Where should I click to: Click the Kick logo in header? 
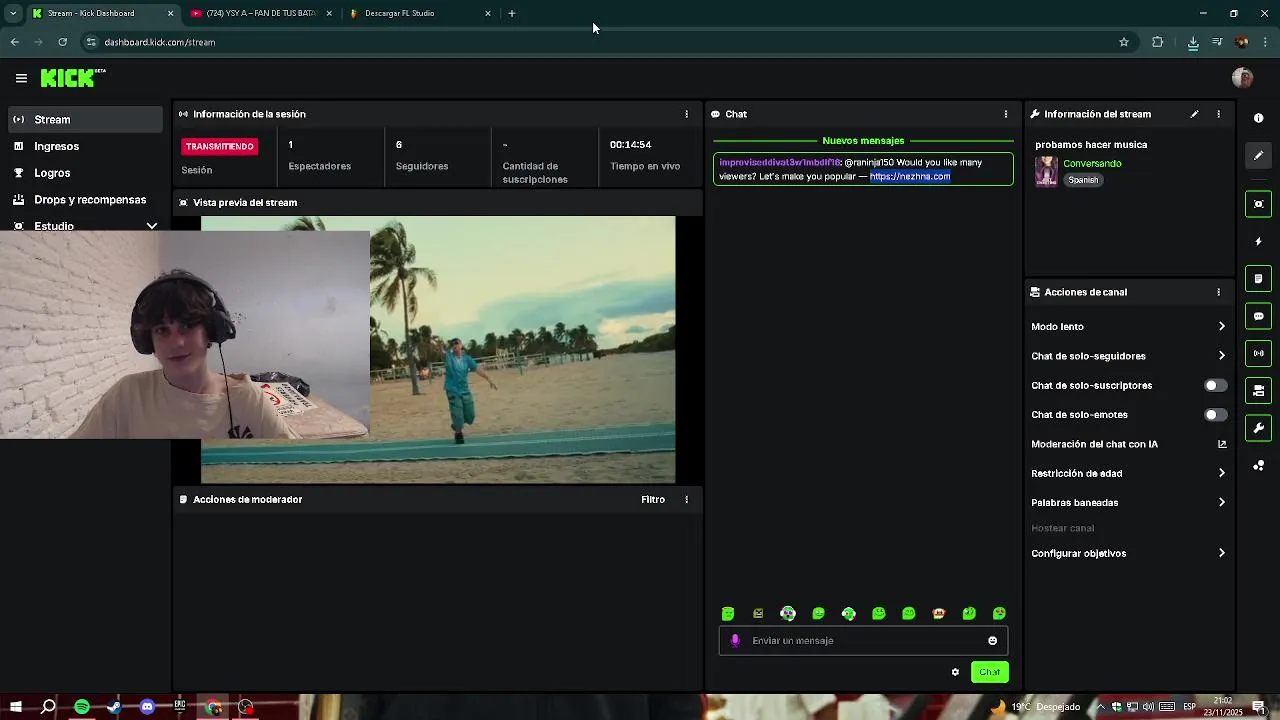[x=73, y=78]
